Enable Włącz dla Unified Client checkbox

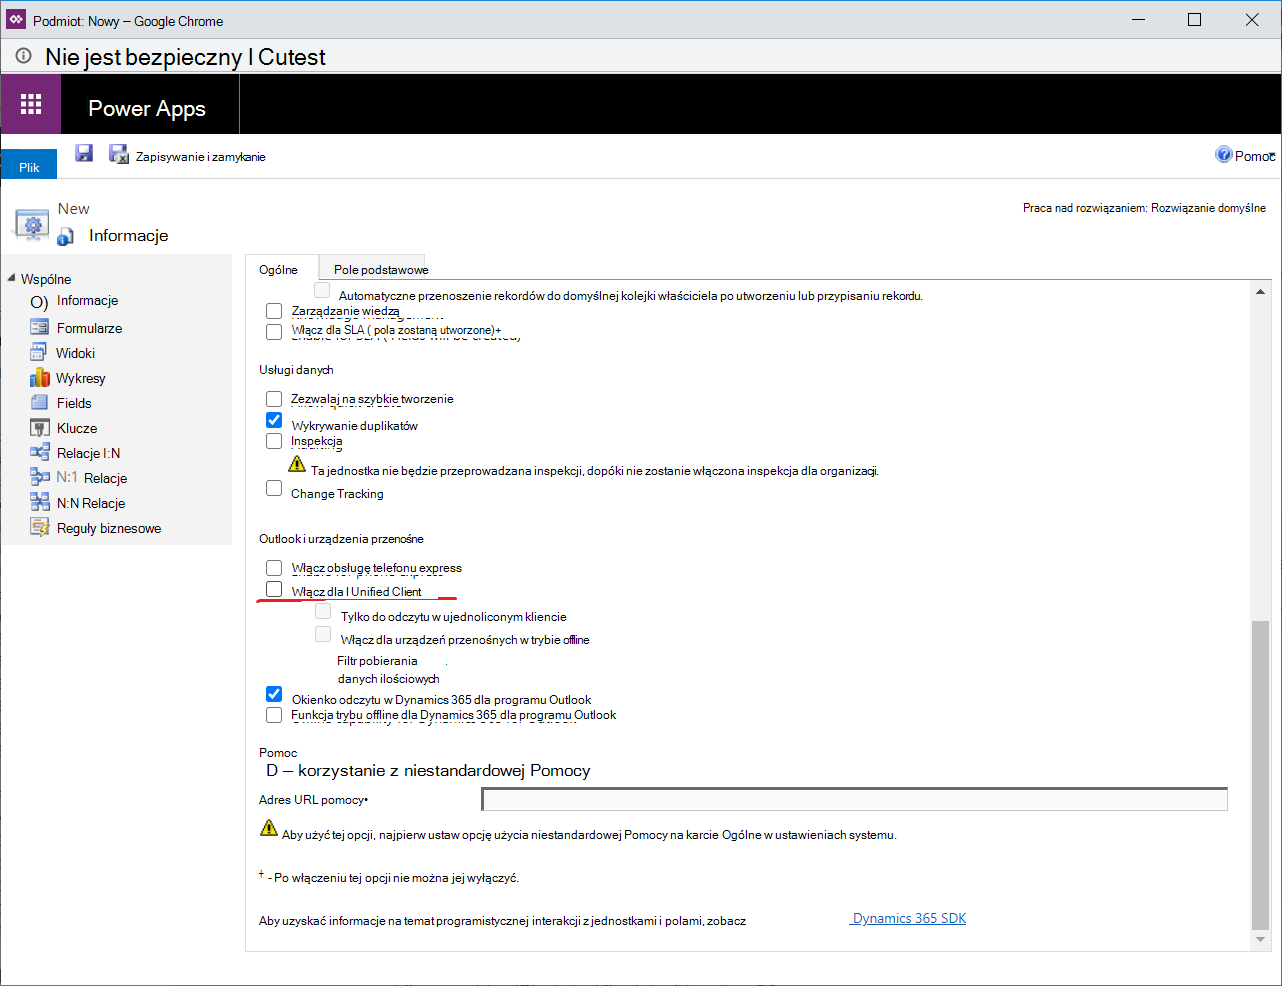[274, 589]
